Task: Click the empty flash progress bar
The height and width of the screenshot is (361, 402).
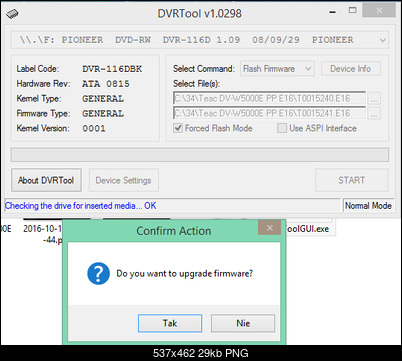Action: pos(200,155)
